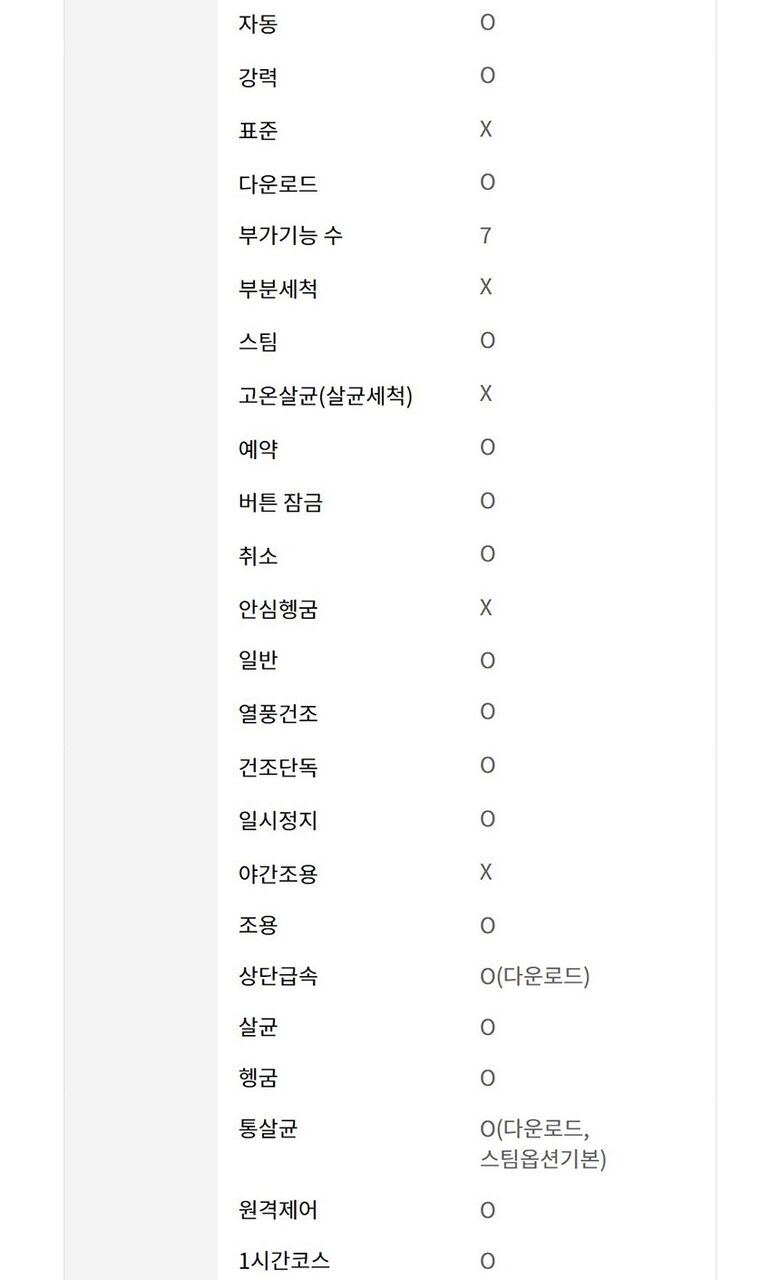This screenshot has width=780, height=1280.
Task: Select the 상단급속 label
Action: 278,977
